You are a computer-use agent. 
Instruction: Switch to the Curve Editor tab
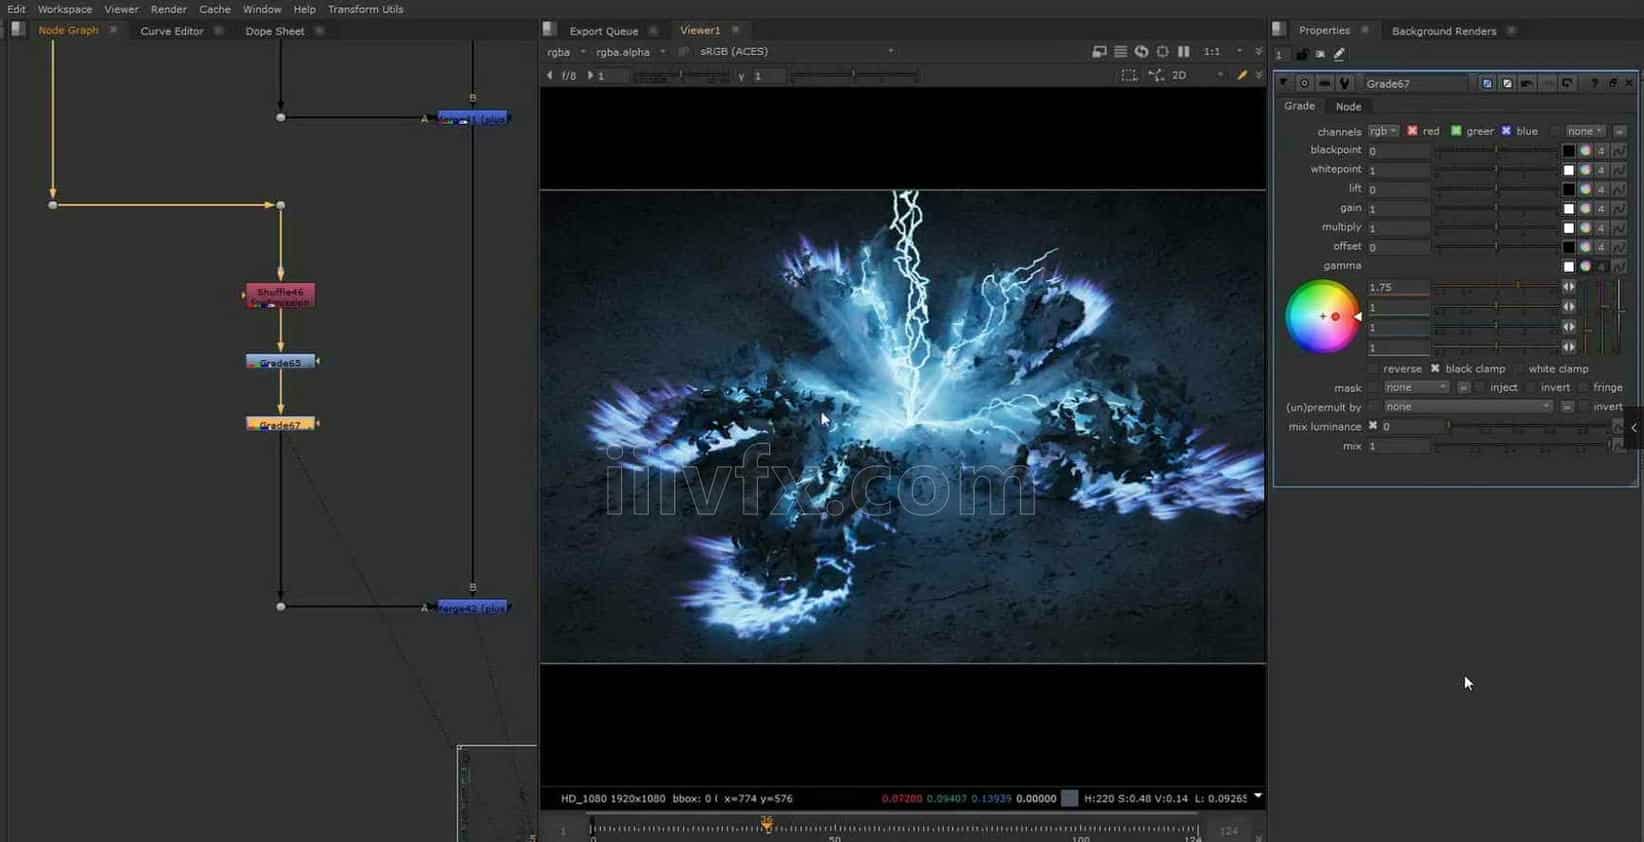click(172, 31)
